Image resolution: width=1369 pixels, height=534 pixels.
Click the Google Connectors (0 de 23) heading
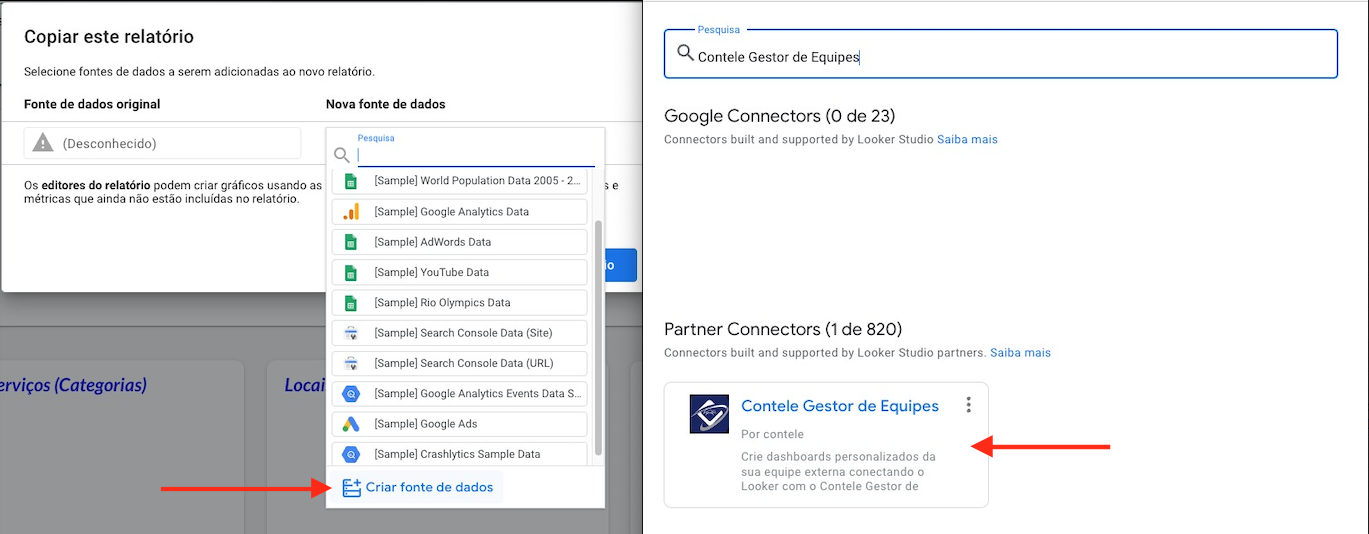(x=780, y=116)
